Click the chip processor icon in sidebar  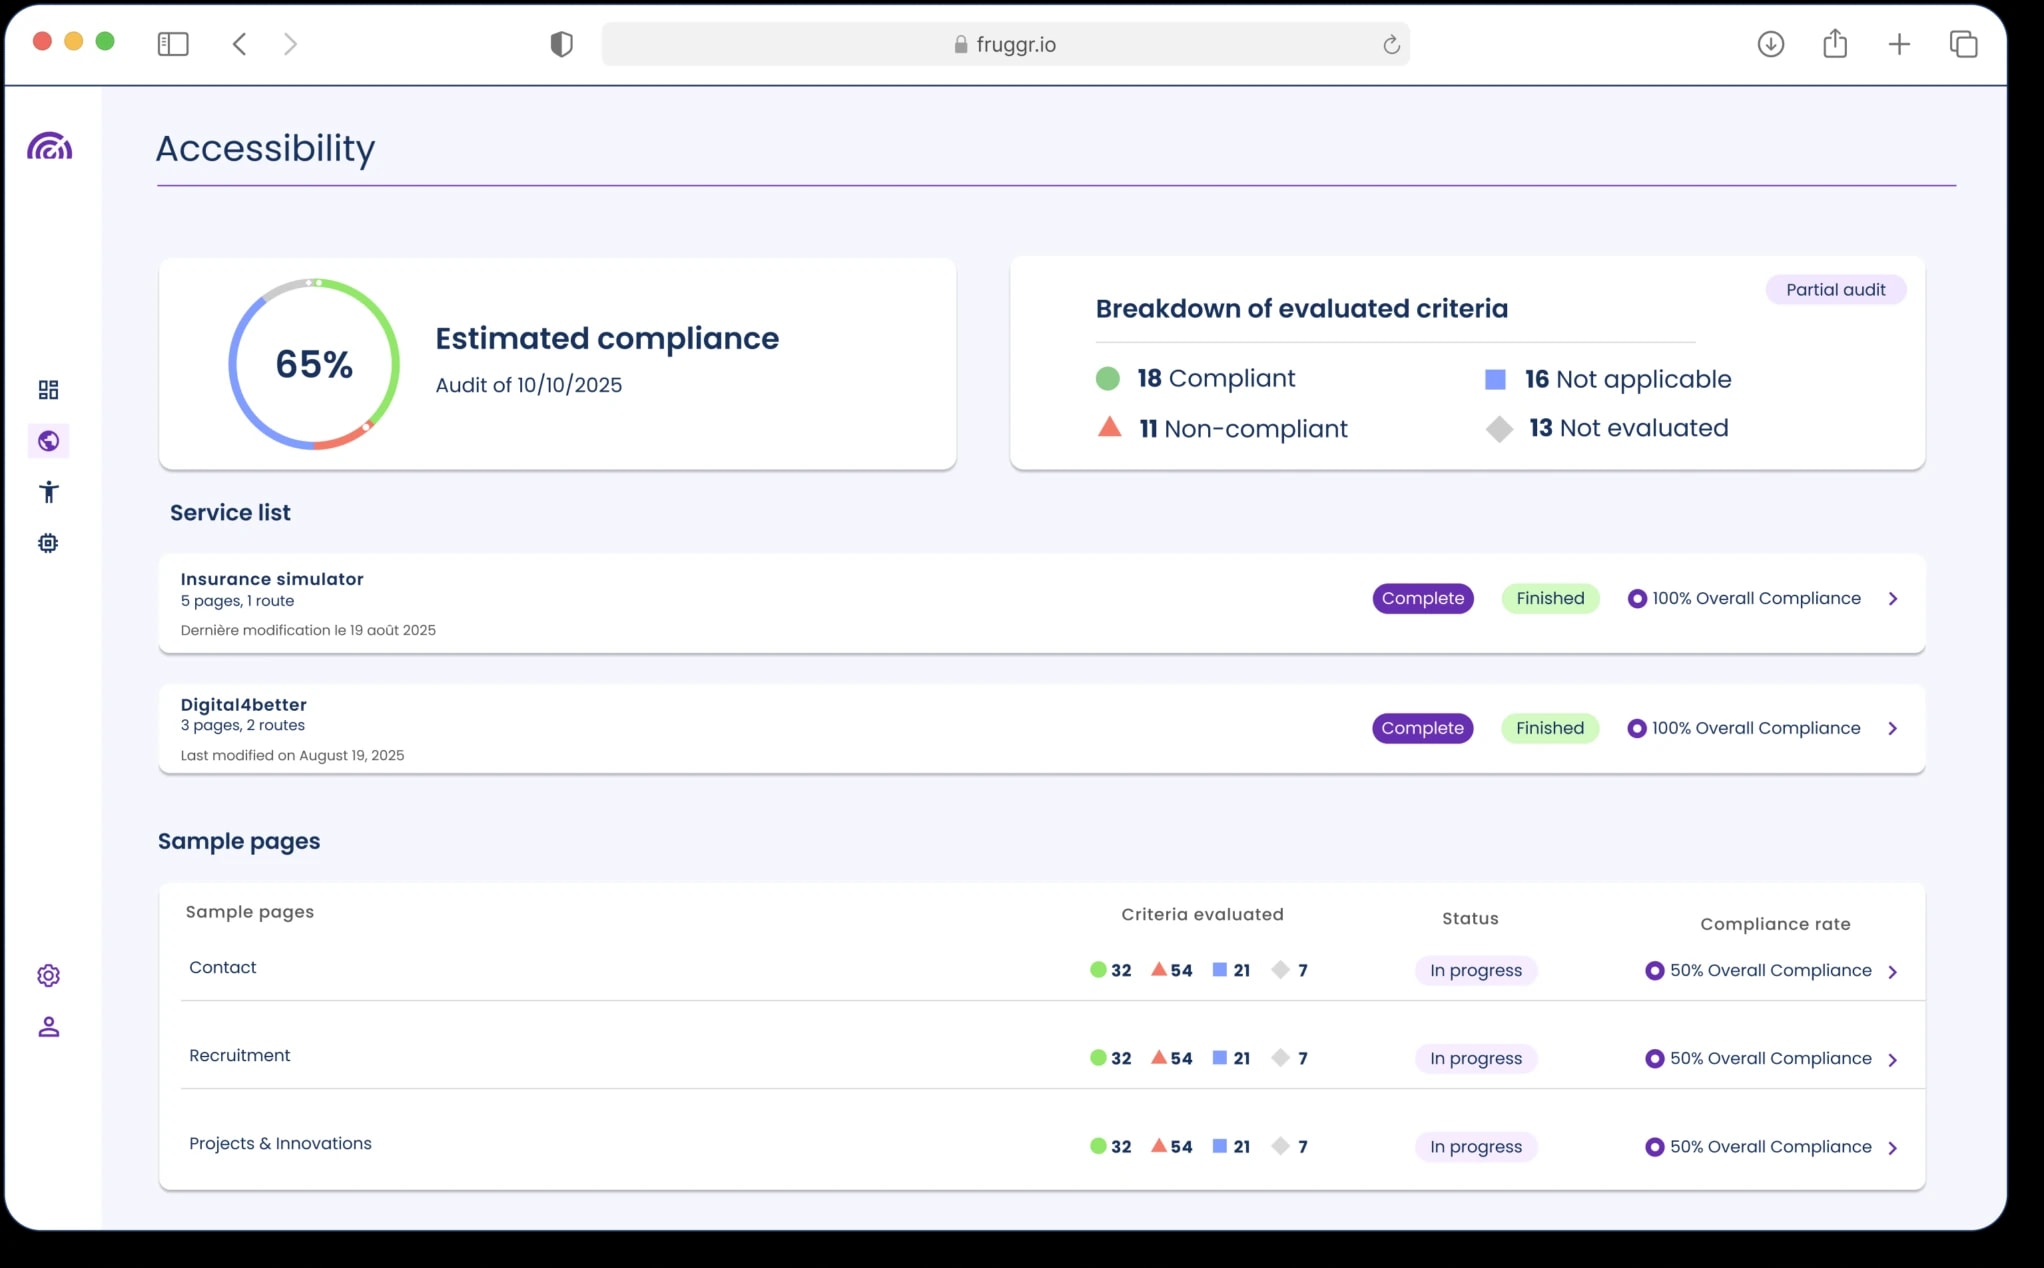[x=48, y=543]
